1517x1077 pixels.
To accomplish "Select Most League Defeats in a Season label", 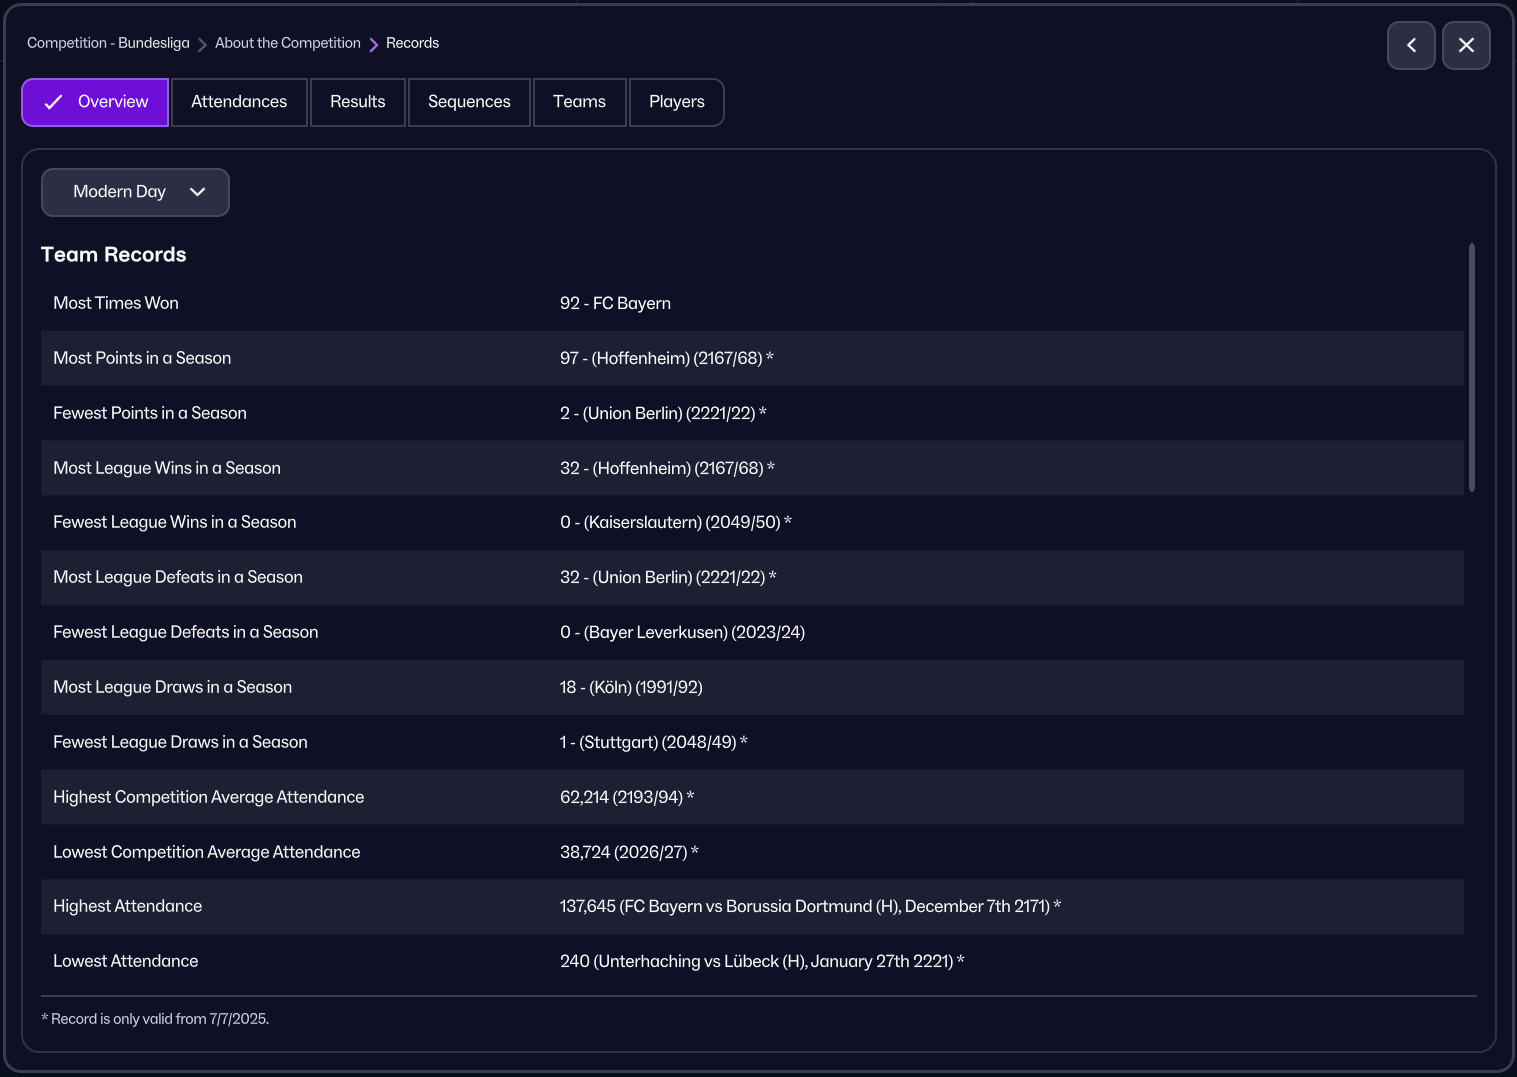I will pos(178,577).
